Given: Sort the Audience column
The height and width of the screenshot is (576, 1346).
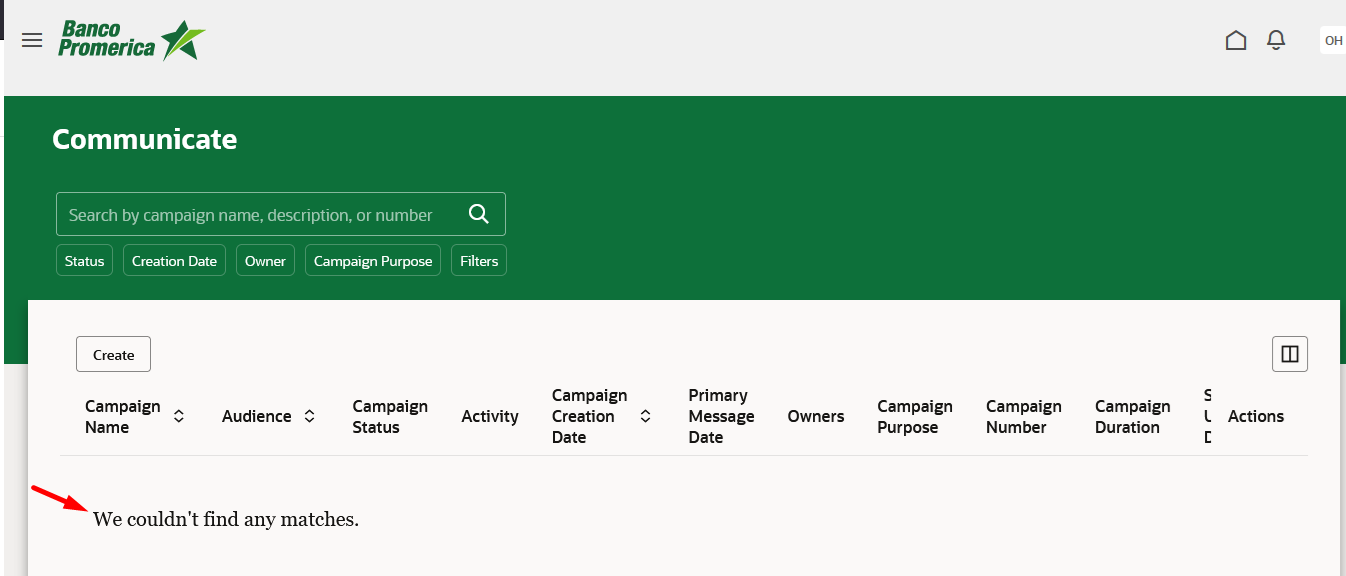Looking at the screenshot, I should [x=310, y=416].
